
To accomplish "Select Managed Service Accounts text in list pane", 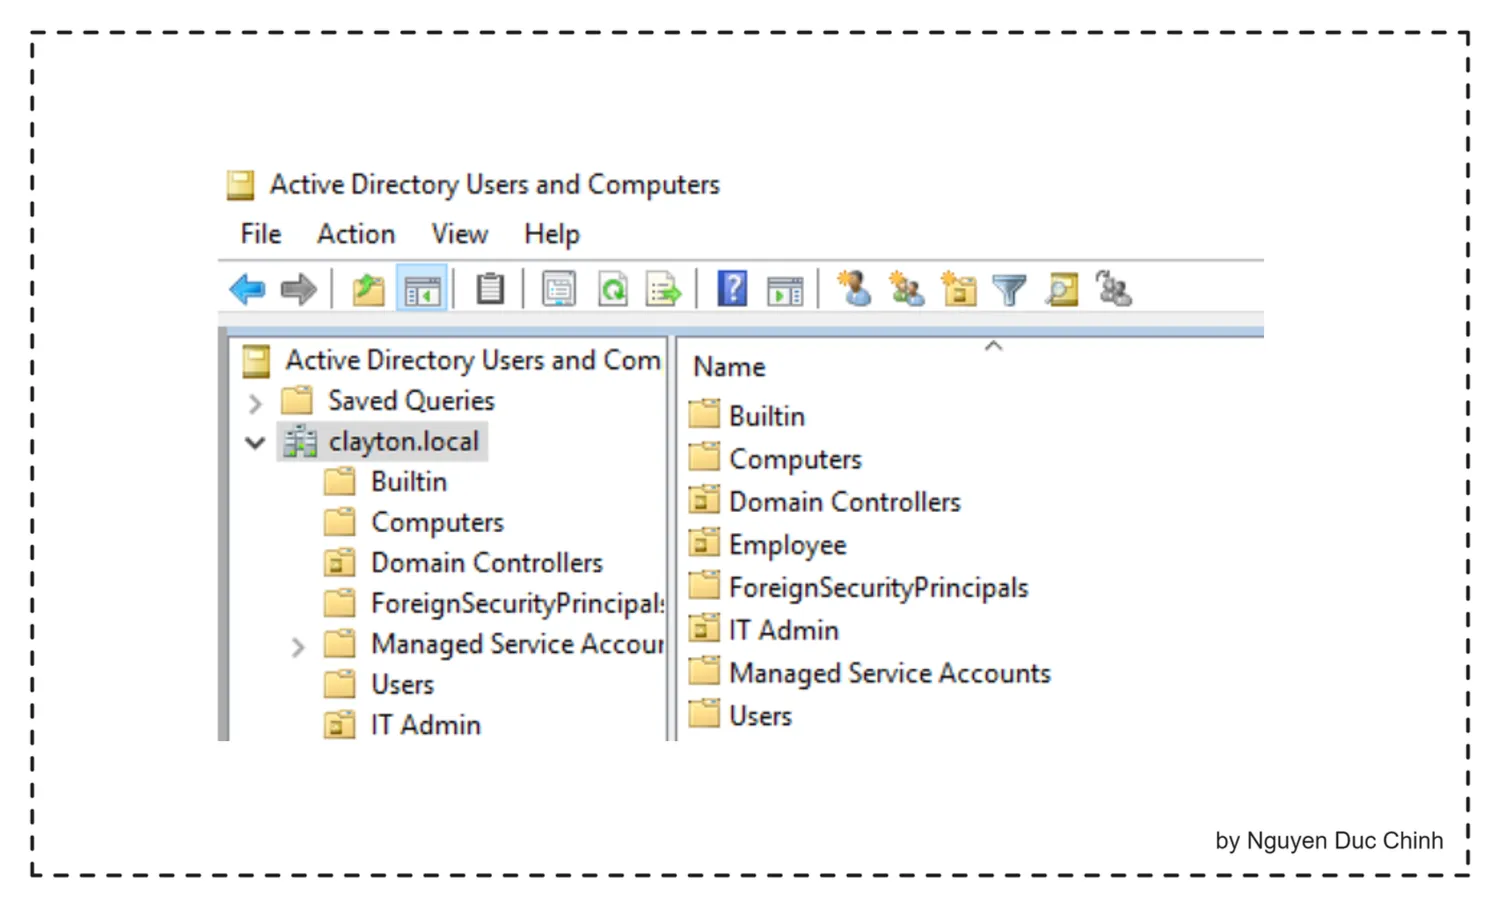I will [x=890, y=674].
